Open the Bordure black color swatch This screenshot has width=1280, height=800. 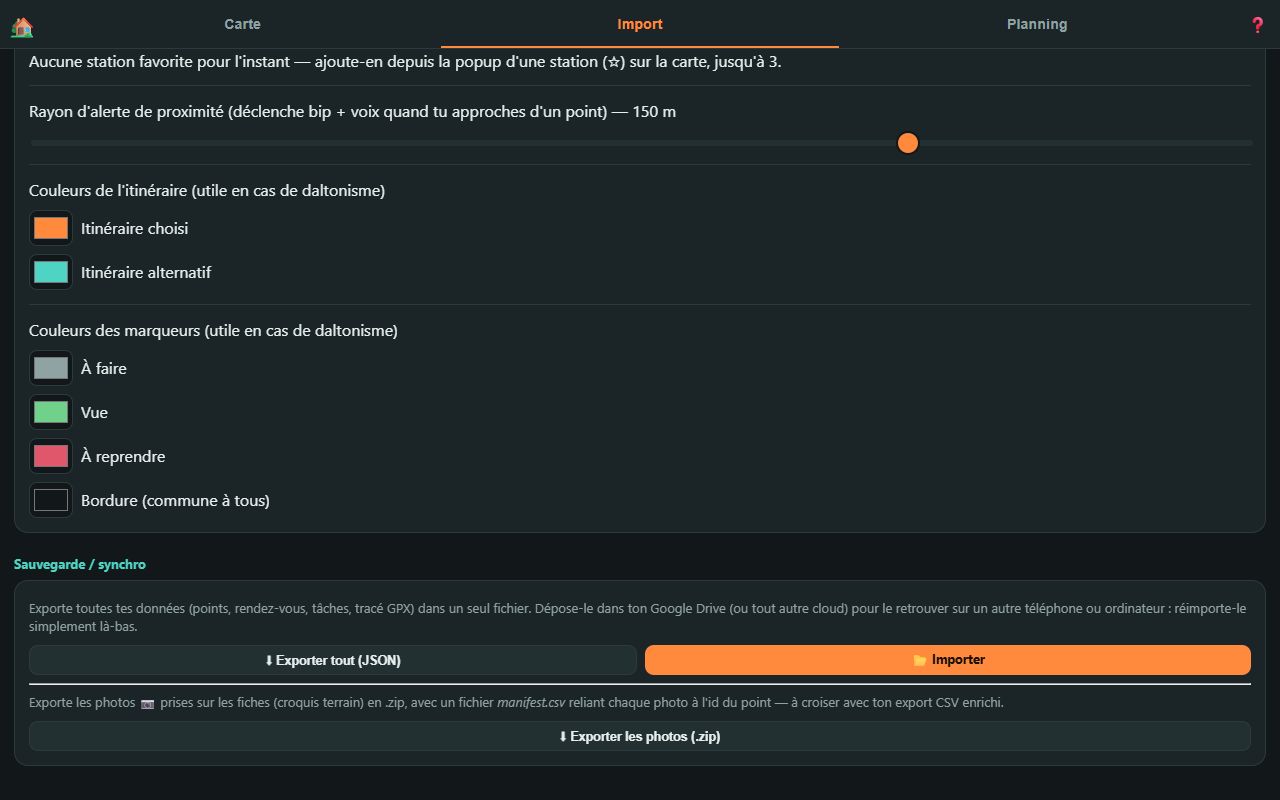[x=51, y=500]
